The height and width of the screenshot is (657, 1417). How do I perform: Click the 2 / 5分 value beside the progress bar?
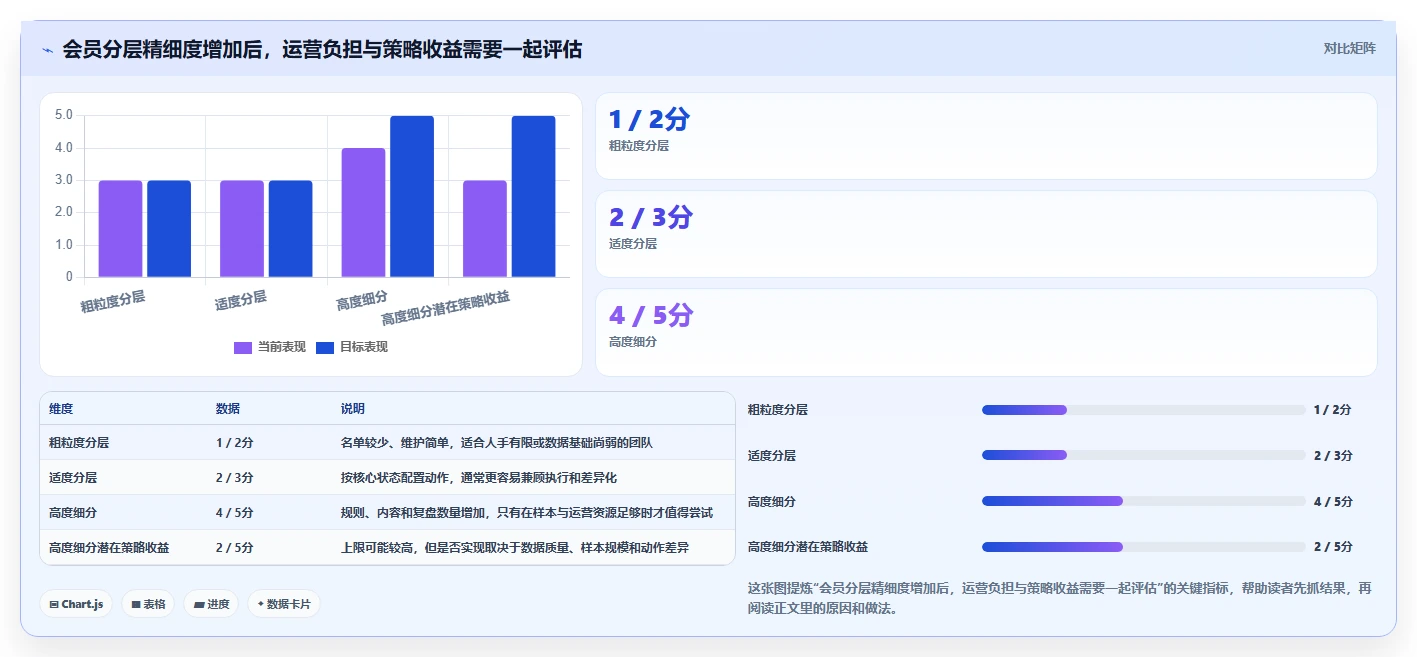pyautogui.click(x=1333, y=547)
